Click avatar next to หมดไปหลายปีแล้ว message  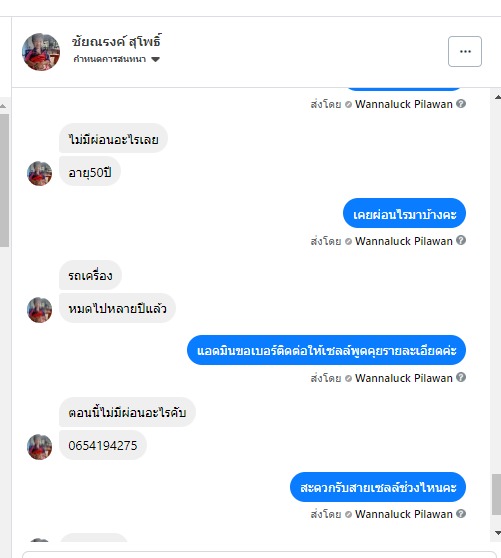[39, 310]
